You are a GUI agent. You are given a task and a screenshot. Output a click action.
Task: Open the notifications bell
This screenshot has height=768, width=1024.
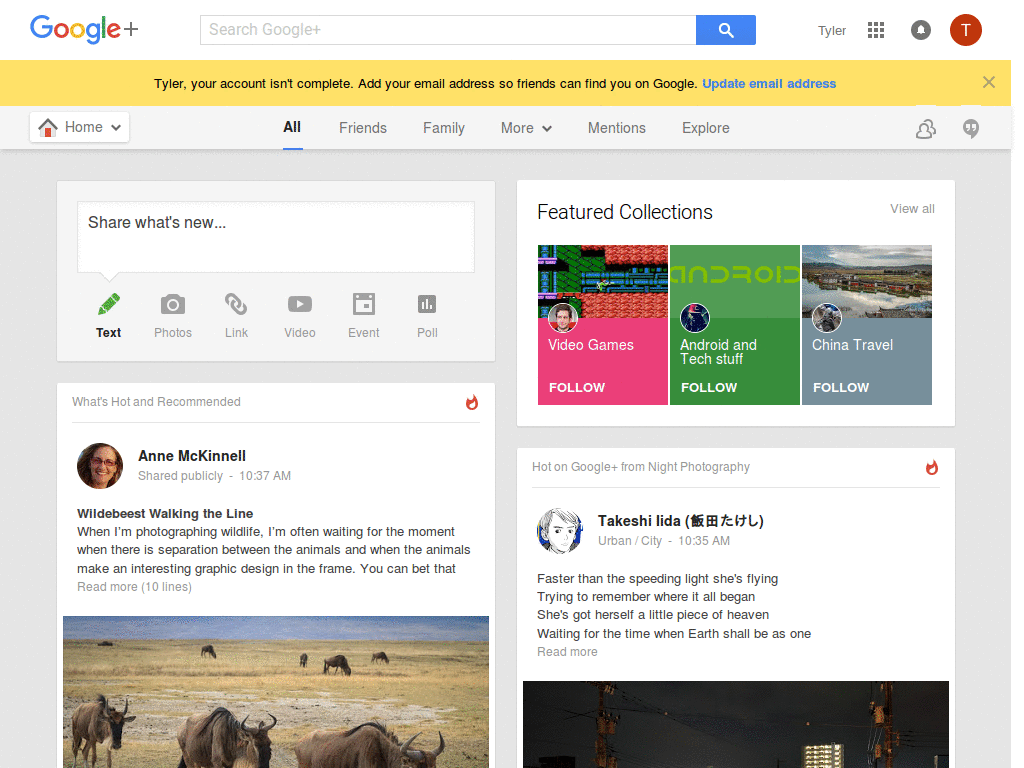920,30
